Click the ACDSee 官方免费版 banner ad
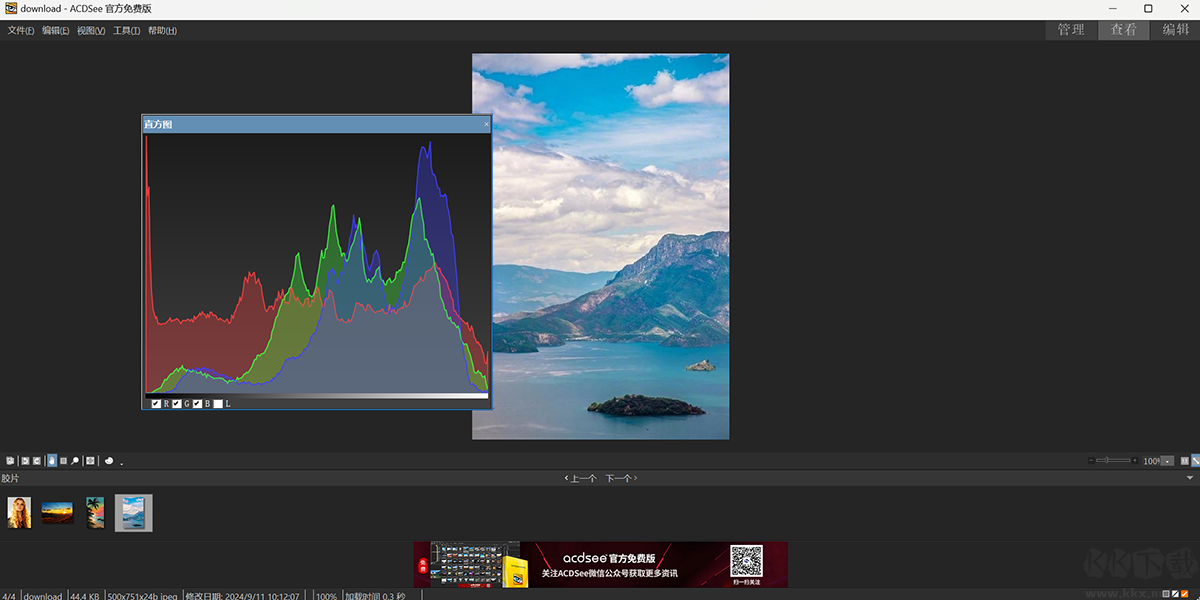The image size is (1200, 600). [x=600, y=565]
